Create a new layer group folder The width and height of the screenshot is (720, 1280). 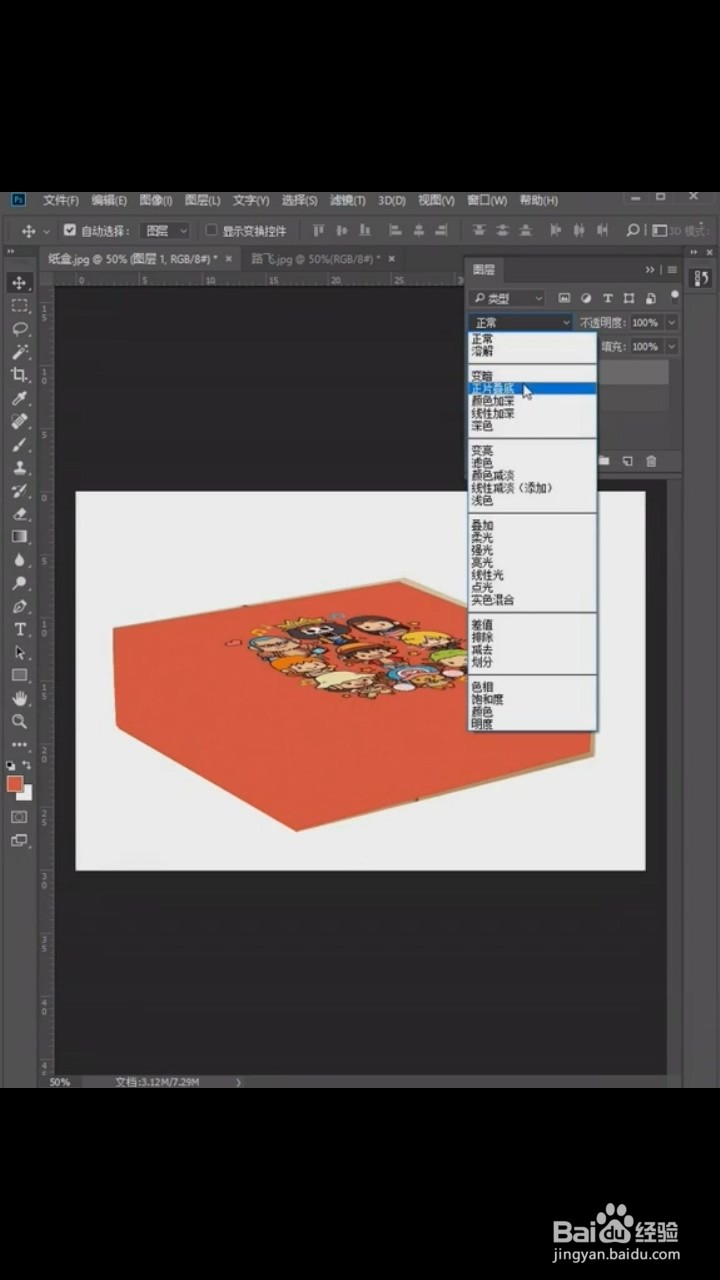coord(605,461)
